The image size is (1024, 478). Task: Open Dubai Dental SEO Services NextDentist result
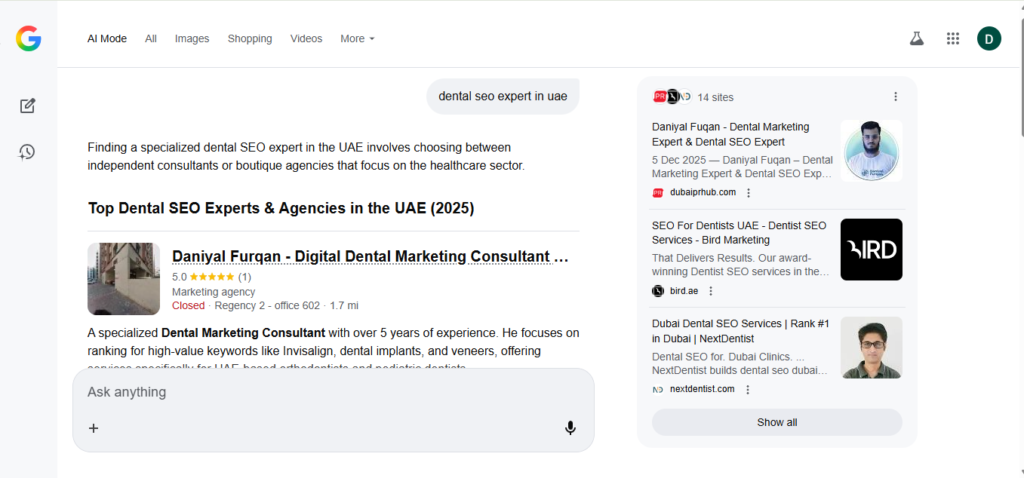click(741, 331)
